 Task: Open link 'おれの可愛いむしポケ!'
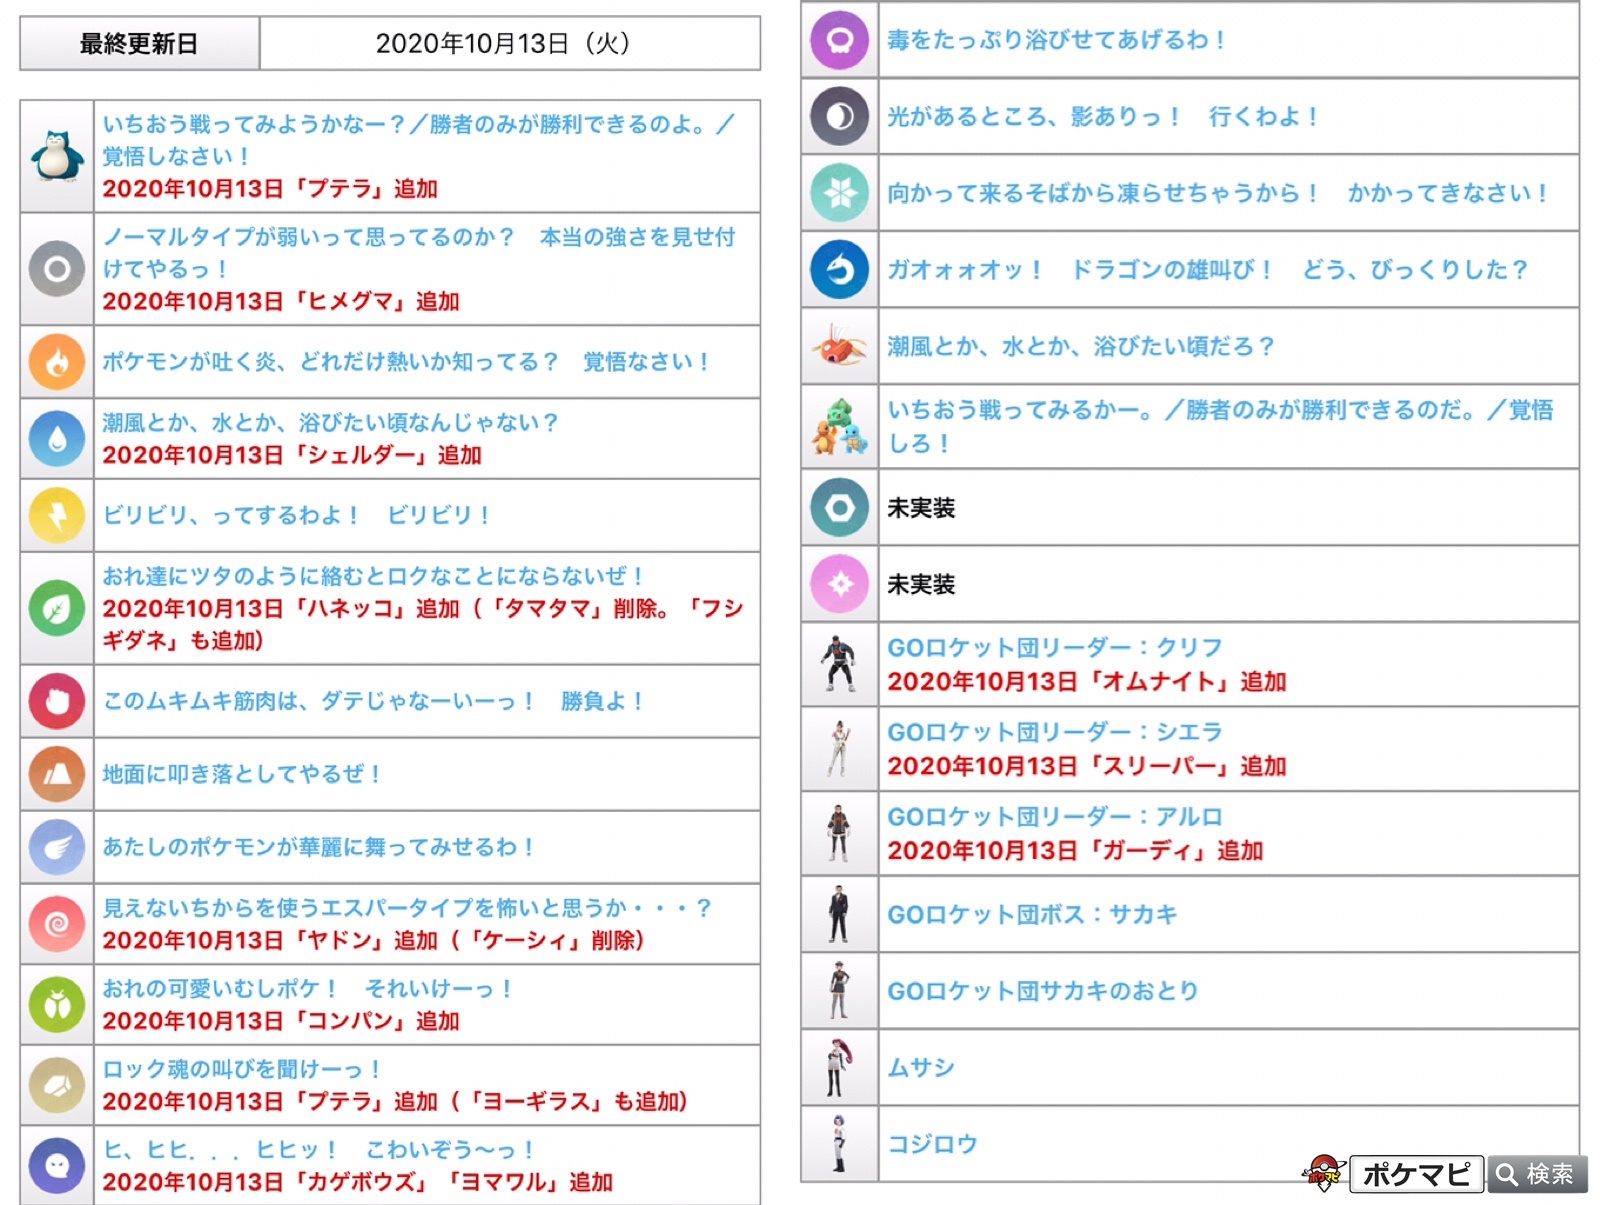coord(307,989)
